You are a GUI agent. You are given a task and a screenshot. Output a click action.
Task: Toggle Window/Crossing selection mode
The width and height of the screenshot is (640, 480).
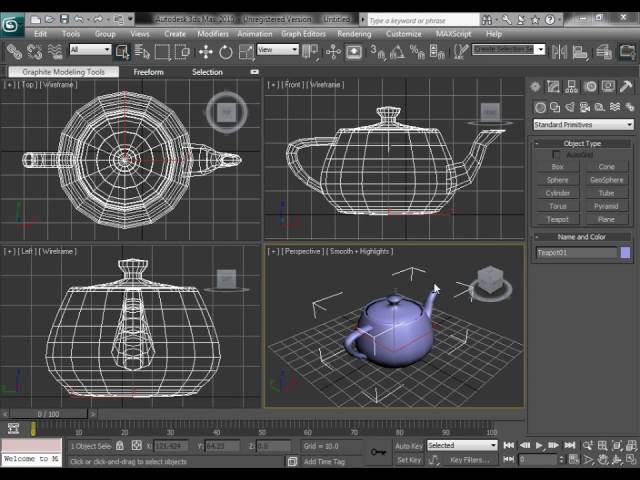click(x=182, y=52)
